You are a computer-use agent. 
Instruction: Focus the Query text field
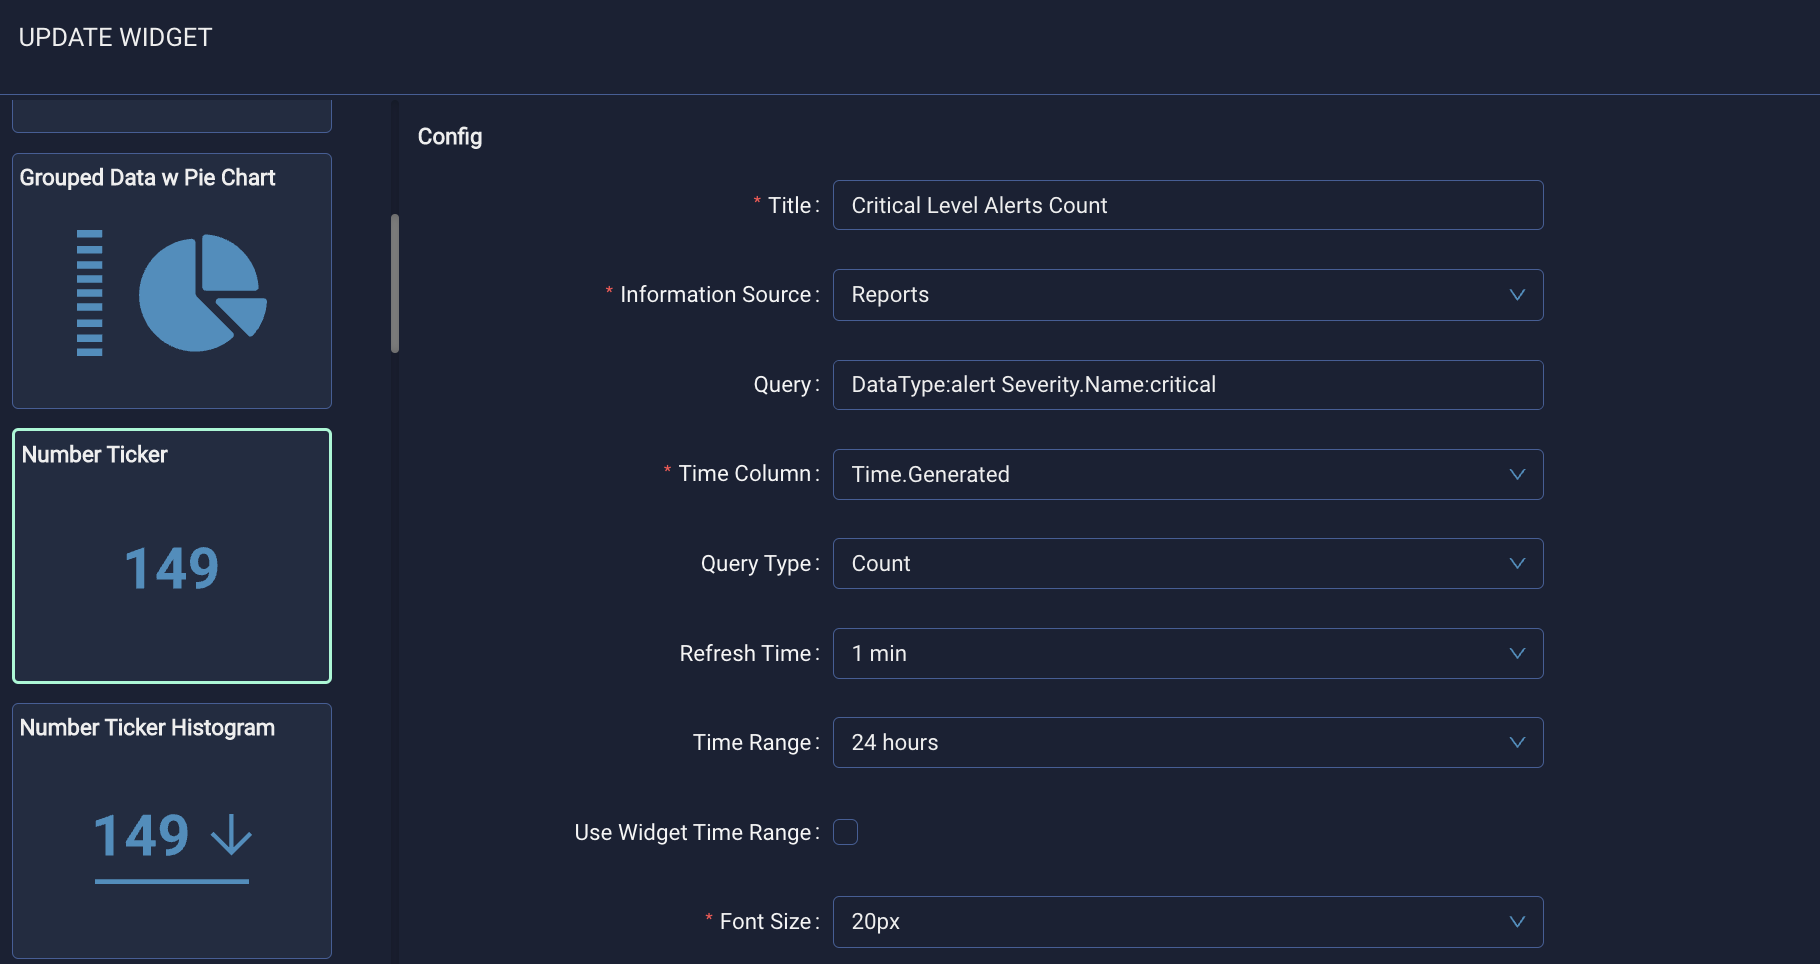tap(1188, 385)
